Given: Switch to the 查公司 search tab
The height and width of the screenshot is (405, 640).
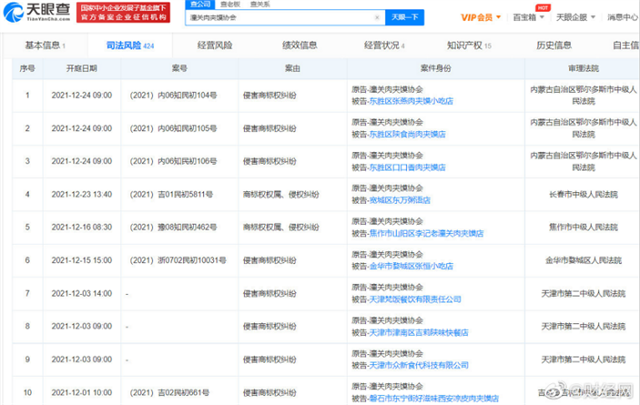Looking at the screenshot, I should 200,4.
